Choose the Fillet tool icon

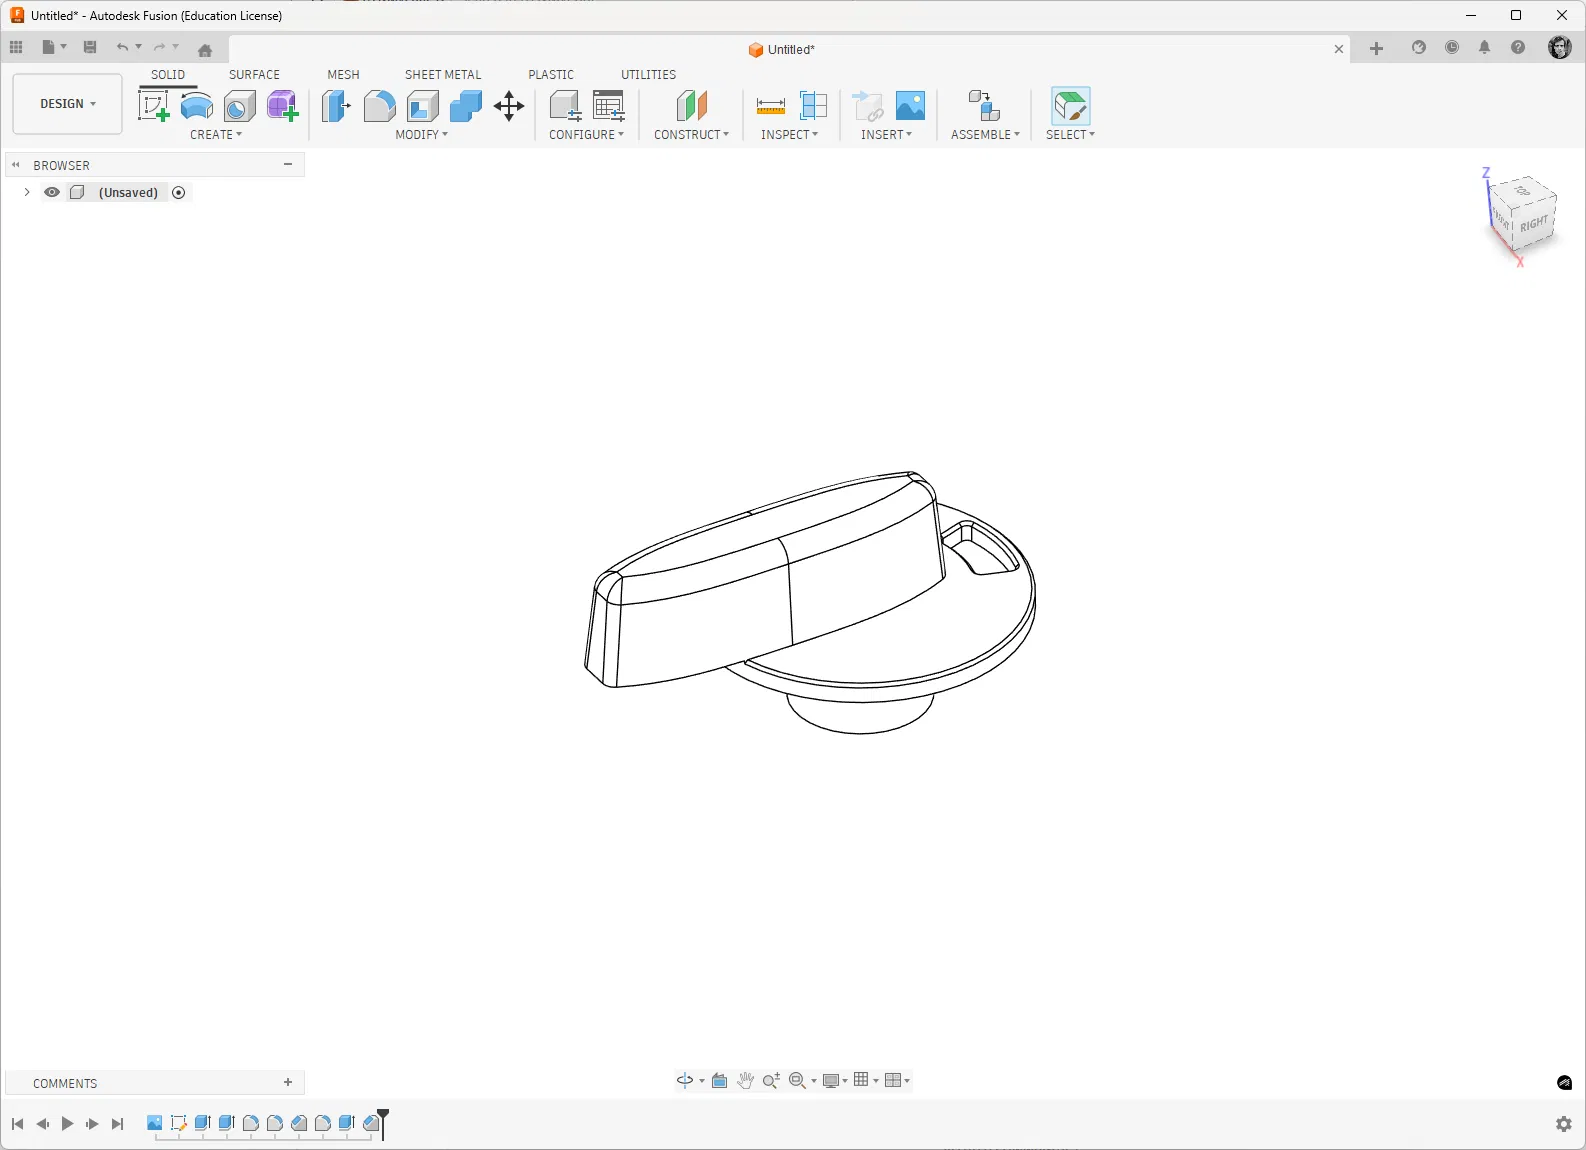[x=379, y=105]
